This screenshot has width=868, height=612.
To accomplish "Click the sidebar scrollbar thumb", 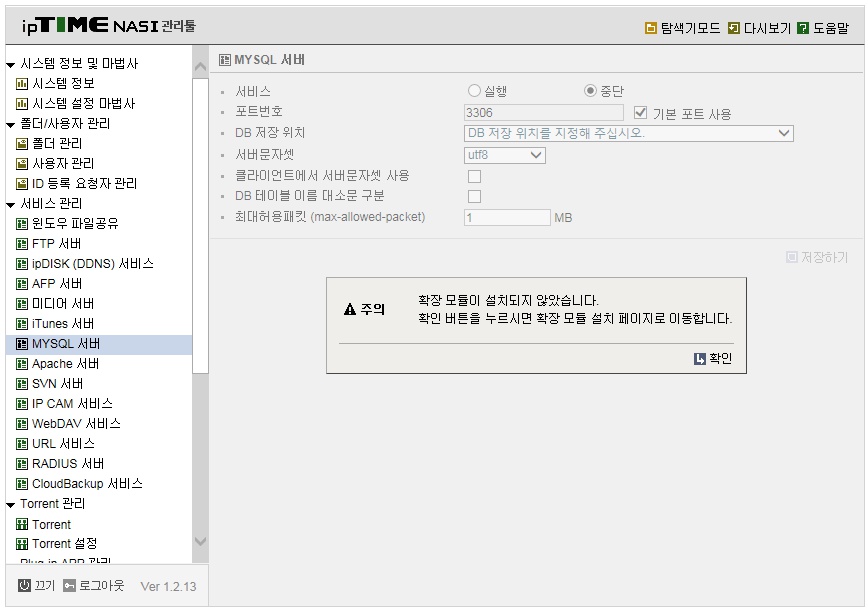I will 200,226.
